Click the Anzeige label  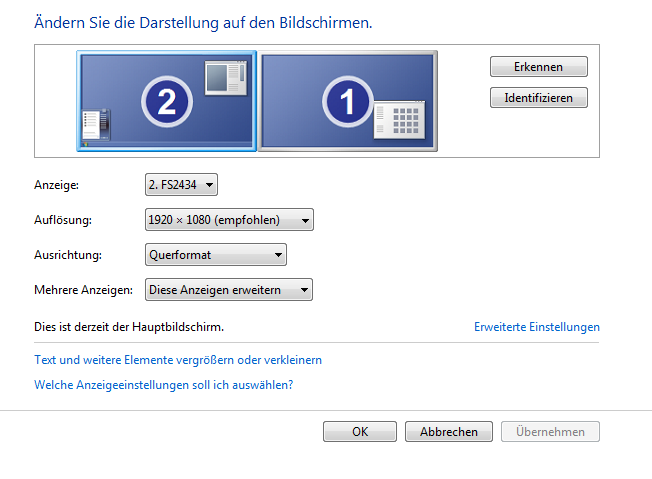57,185
